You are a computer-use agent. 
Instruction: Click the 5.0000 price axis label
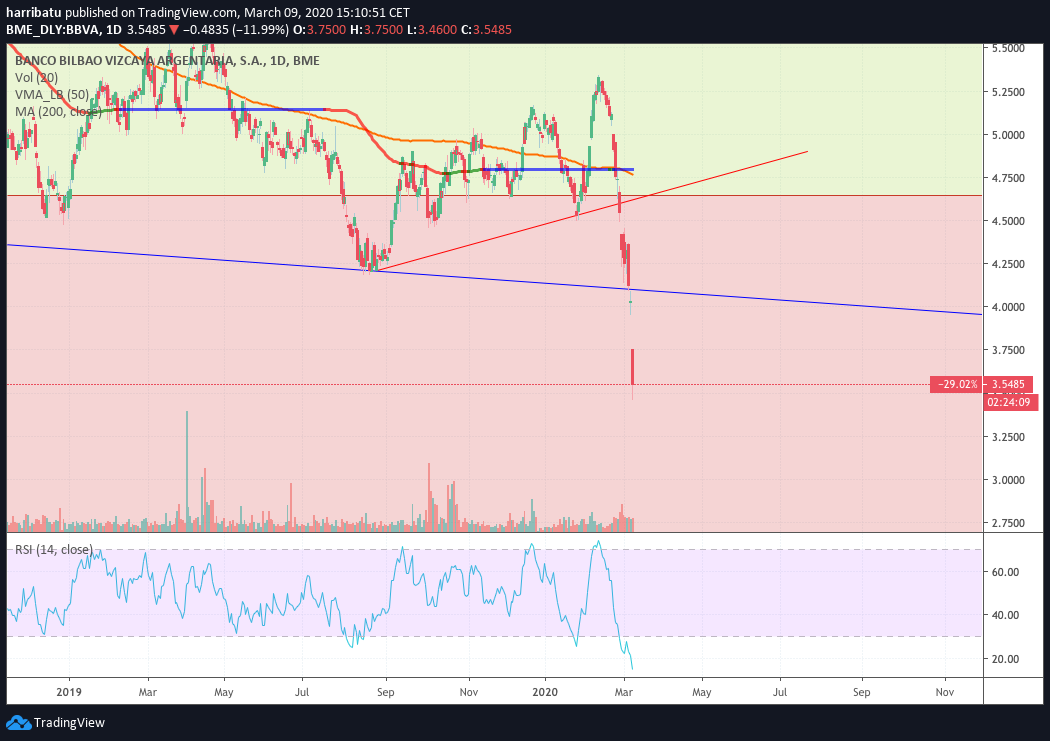tap(1008, 135)
